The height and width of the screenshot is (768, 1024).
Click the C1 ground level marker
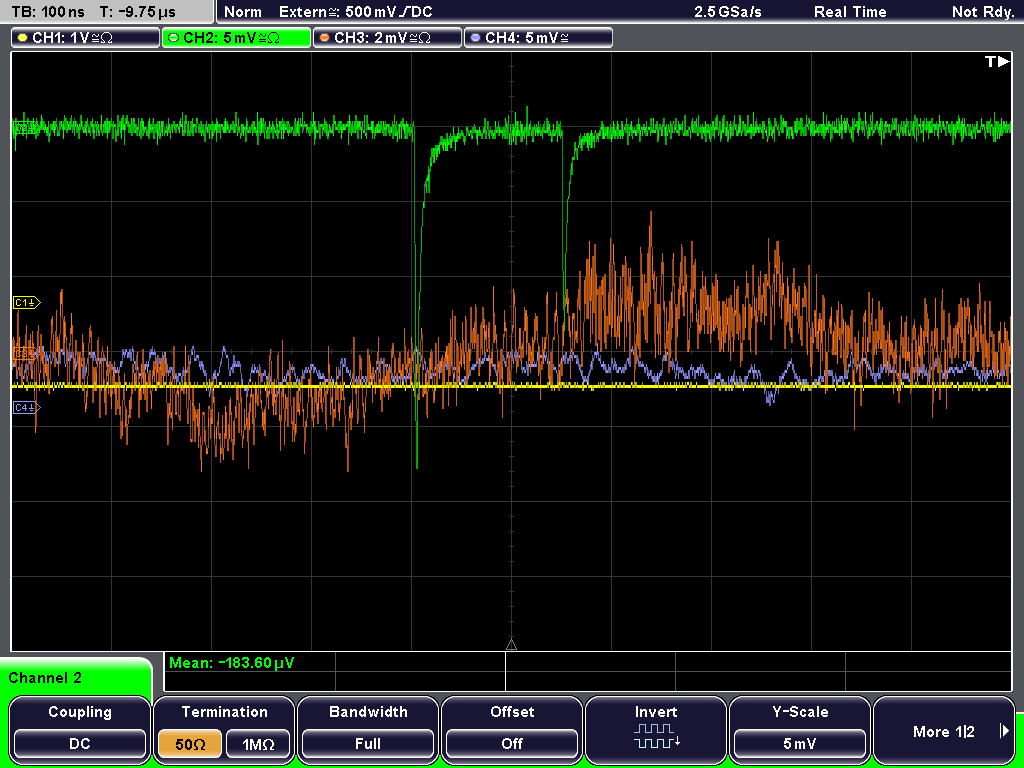pos(27,302)
